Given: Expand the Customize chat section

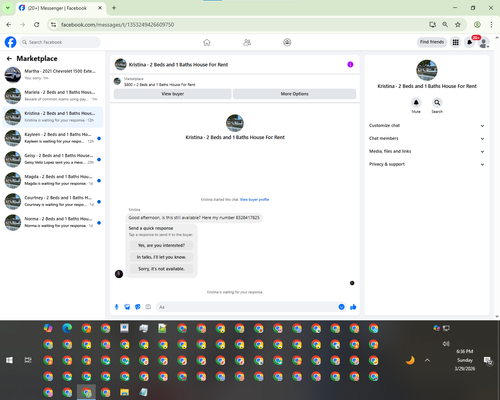Looking at the screenshot, I should coord(427,126).
